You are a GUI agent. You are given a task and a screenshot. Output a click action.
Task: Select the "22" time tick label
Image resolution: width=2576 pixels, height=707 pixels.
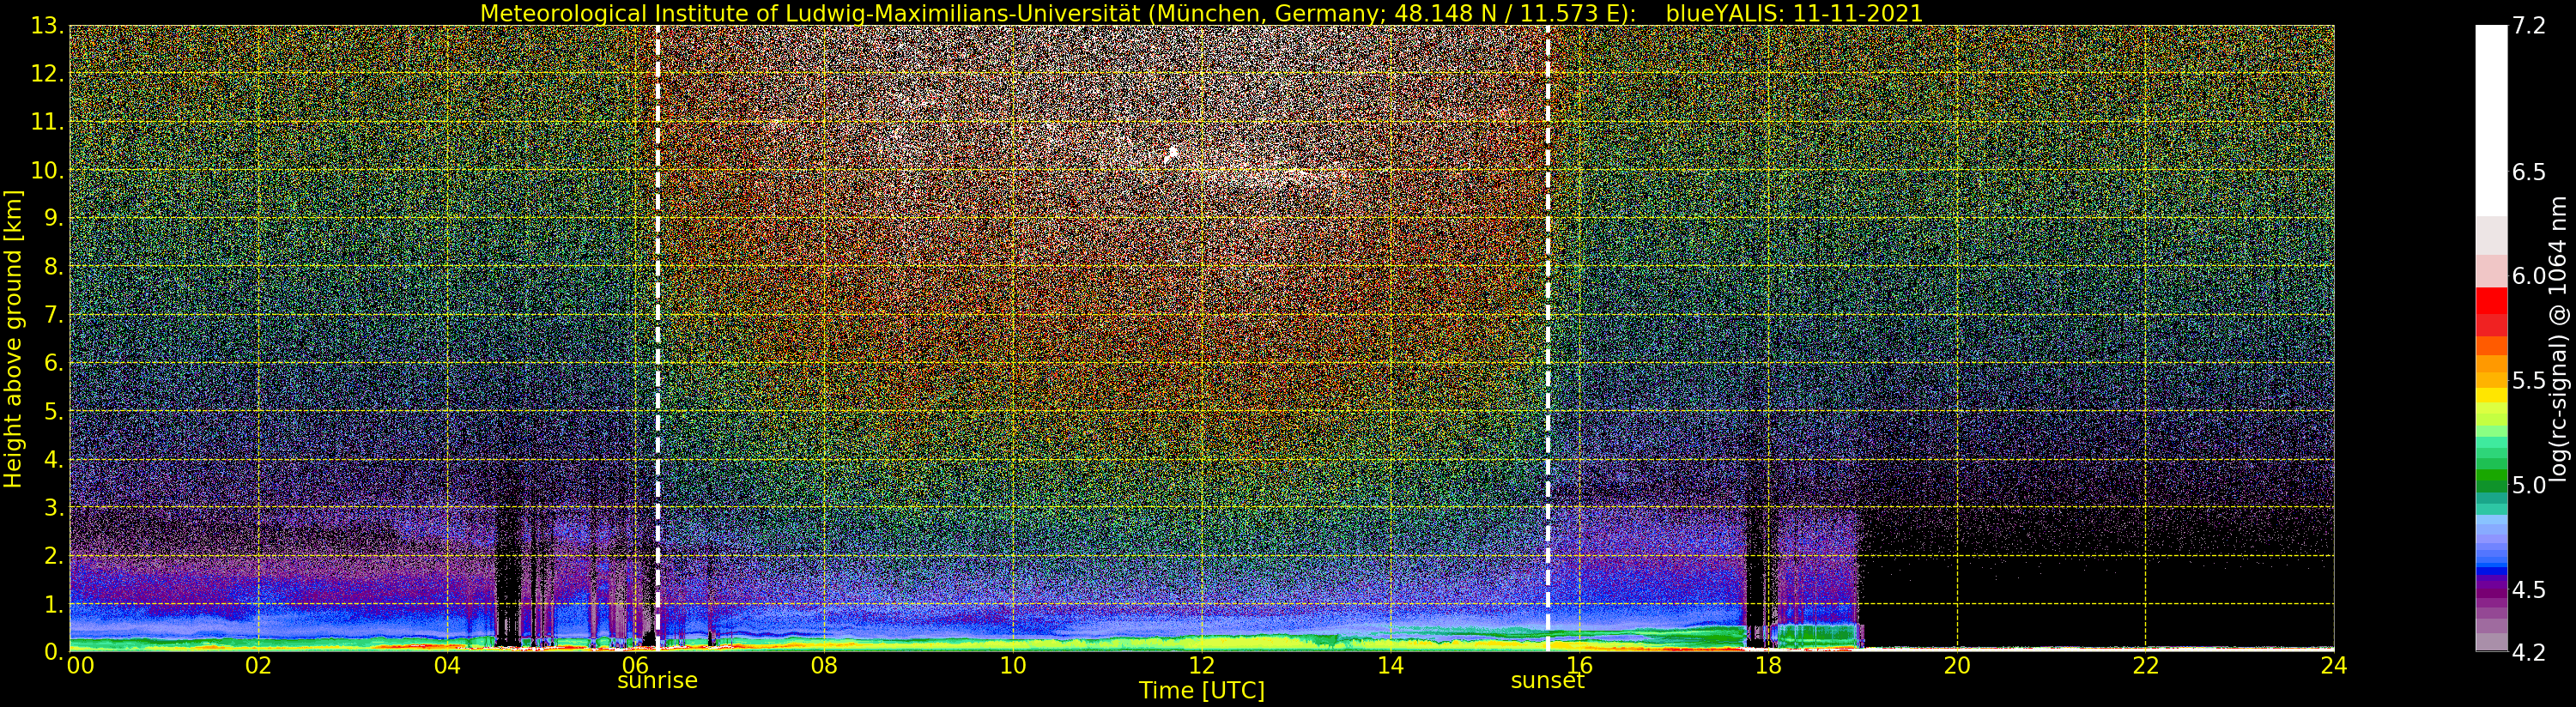click(x=2145, y=666)
